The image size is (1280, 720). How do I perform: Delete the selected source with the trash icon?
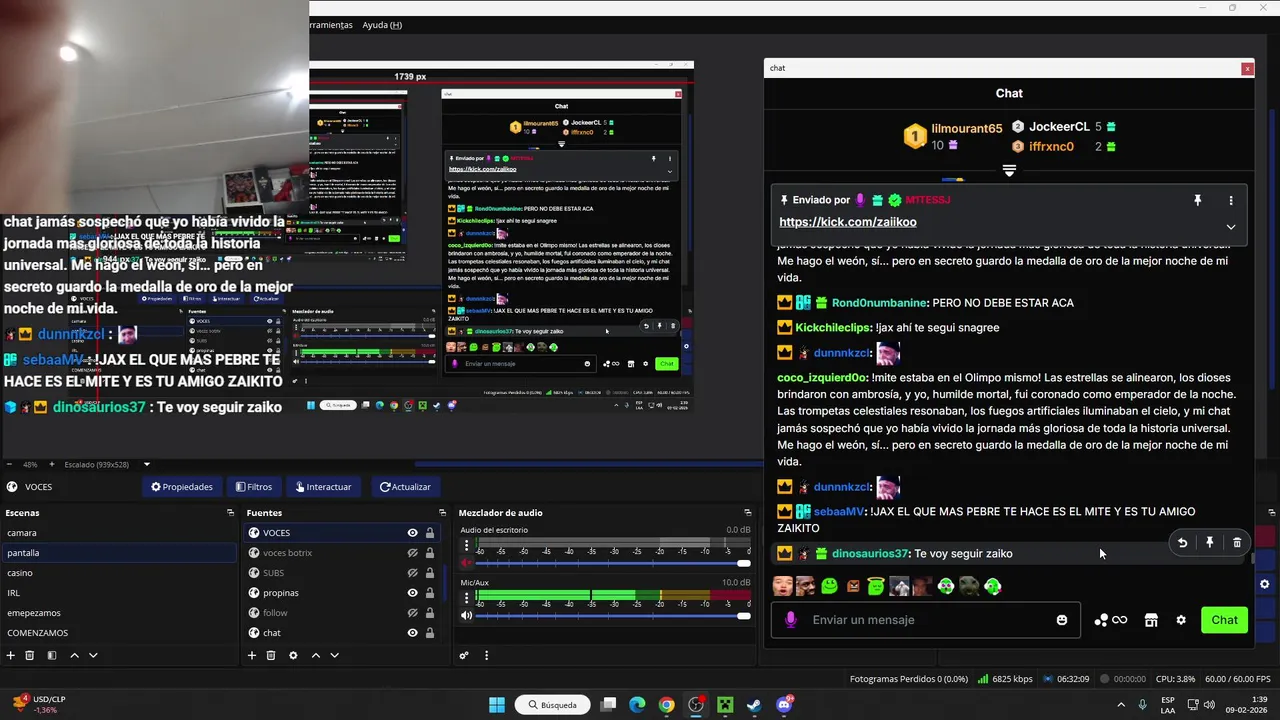click(x=271, y=655)
